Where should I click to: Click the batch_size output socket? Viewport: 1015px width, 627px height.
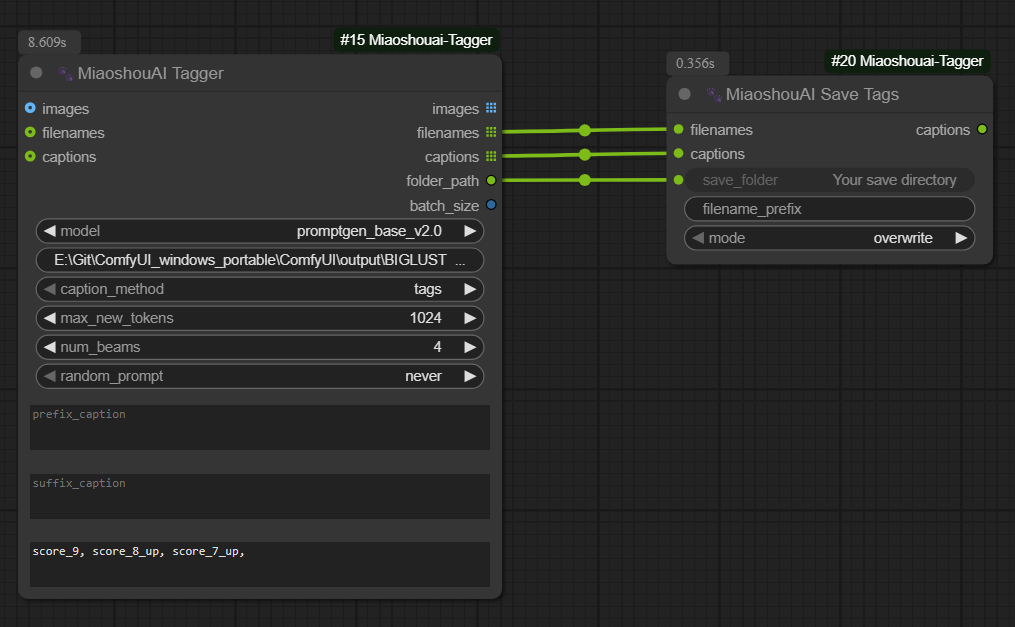491,205
